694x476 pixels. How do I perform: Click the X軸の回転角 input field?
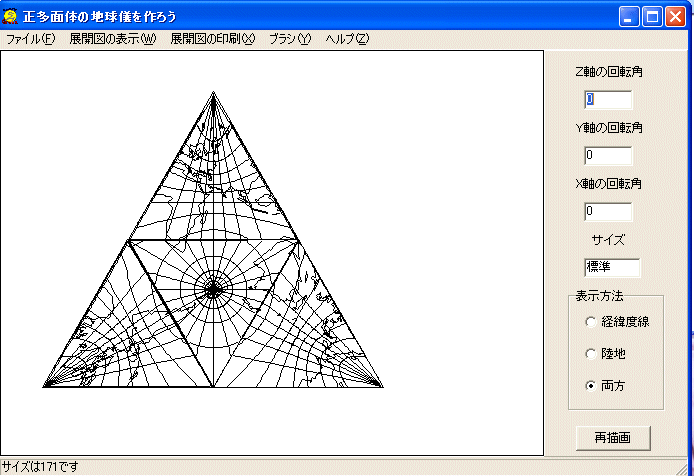[x=609, y=211]
